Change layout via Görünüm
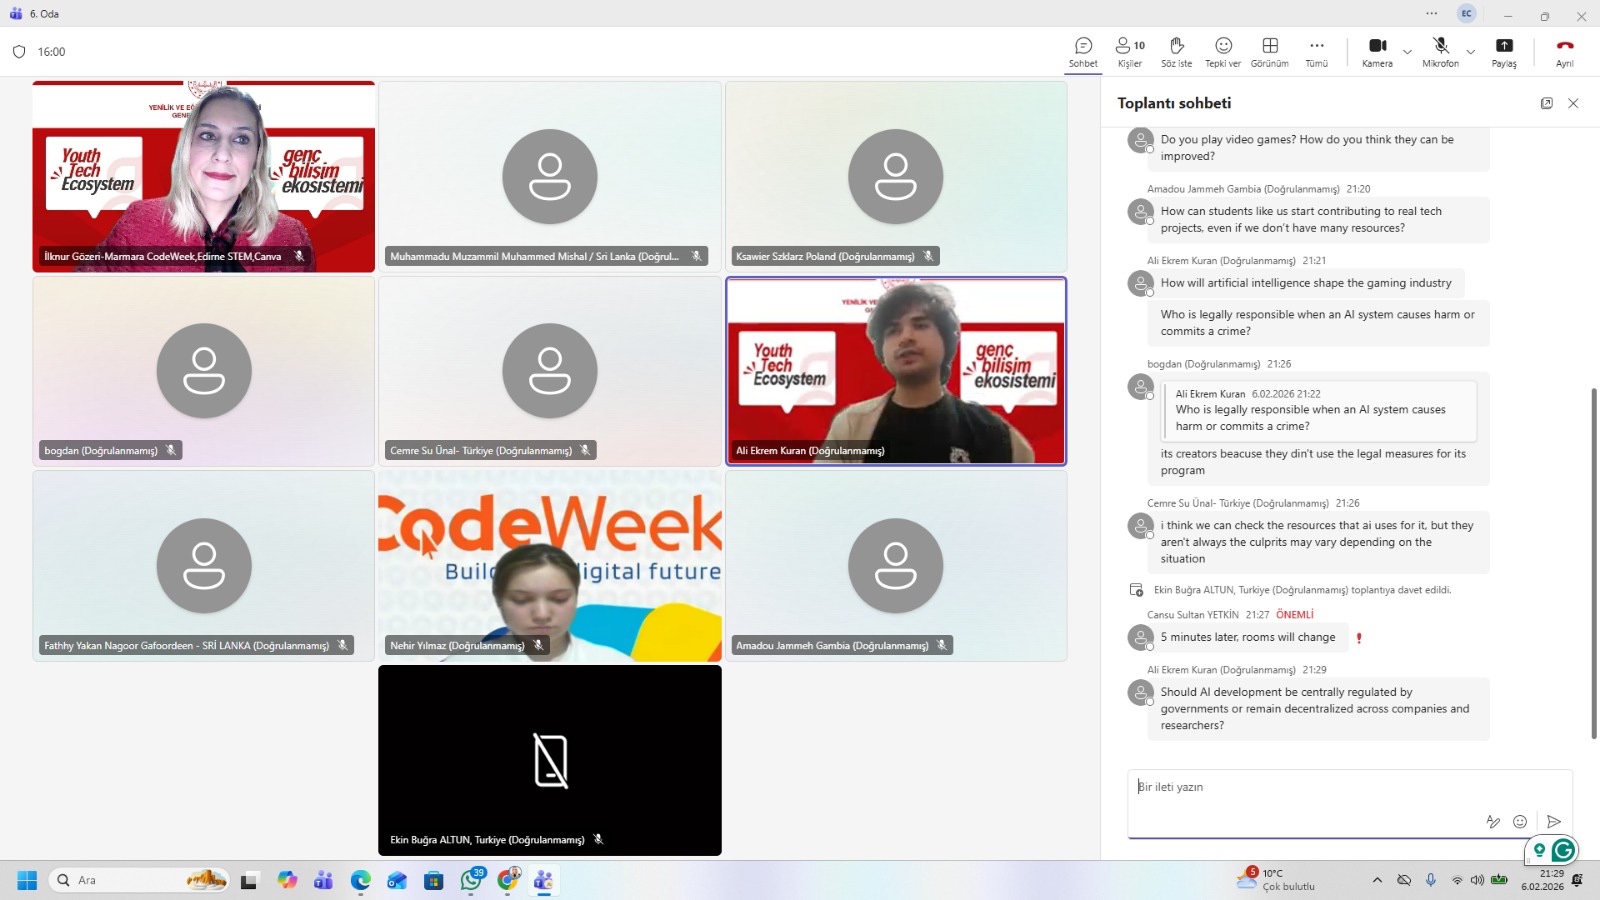Screen dimensions: 1600x900 [x=1270, y=52]
